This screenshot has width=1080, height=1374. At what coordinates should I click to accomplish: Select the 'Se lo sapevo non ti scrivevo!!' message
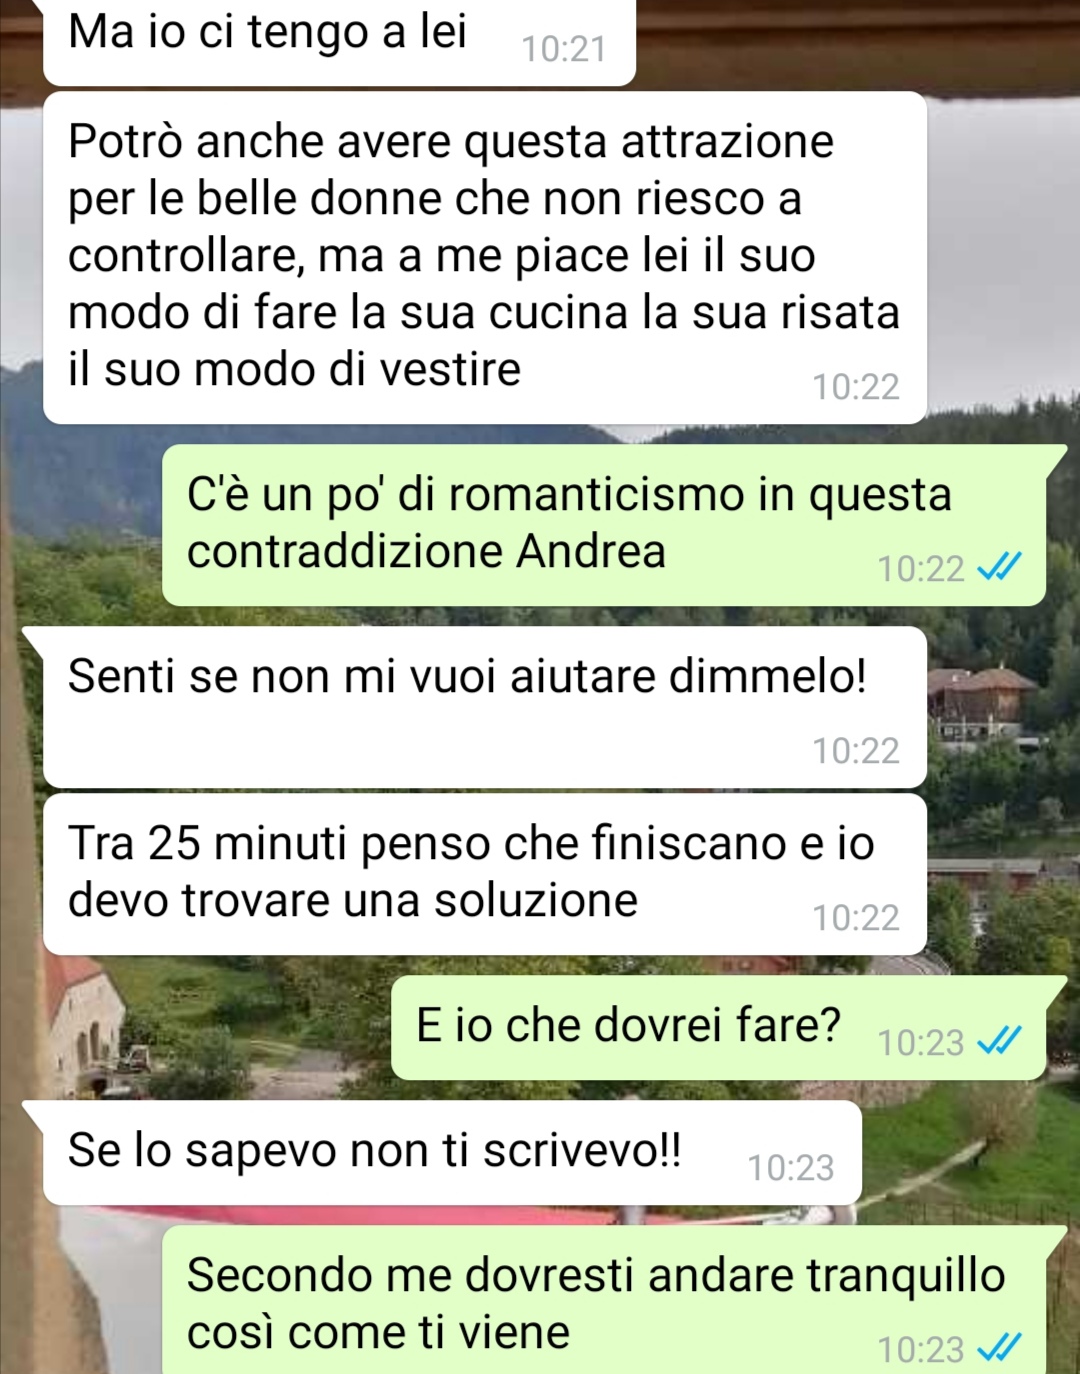[453, 1153]
